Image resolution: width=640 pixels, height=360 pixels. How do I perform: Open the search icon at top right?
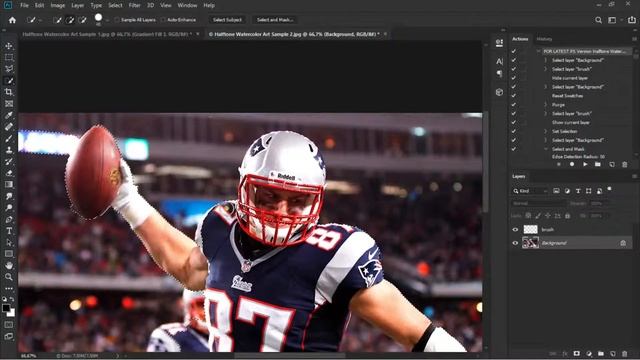point(598,20)
